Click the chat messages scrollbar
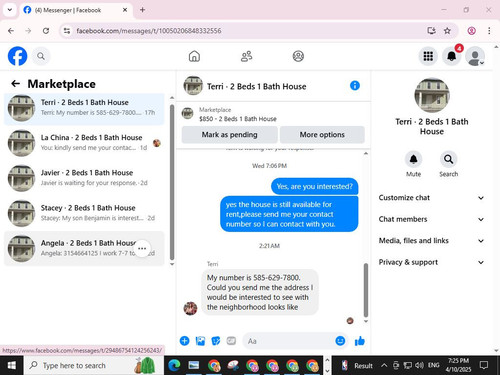 366,290
